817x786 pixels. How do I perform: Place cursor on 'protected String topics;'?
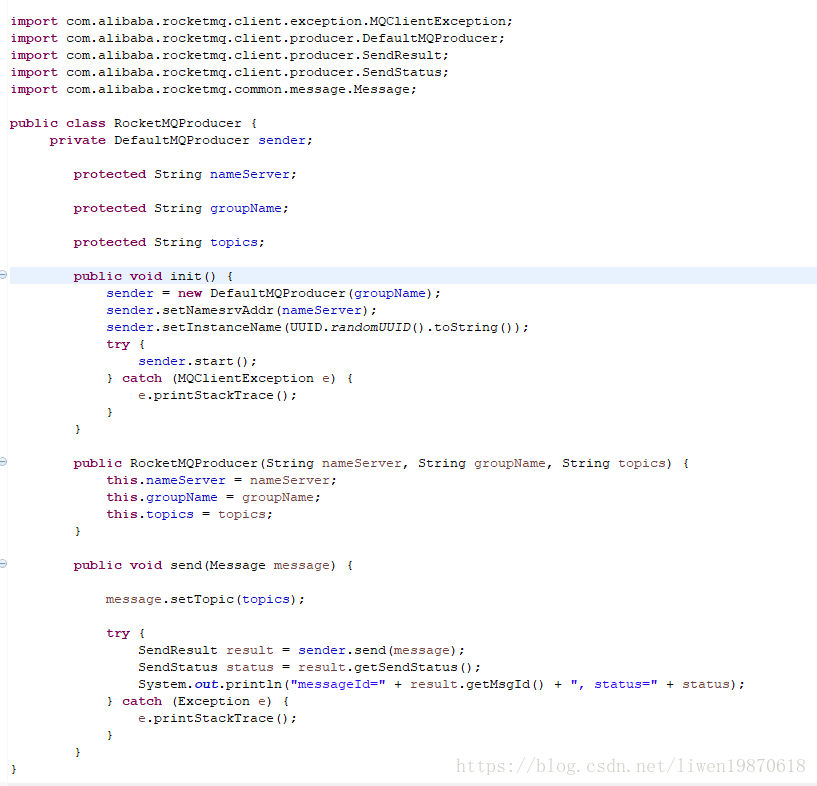pyautogui.click(x=169, y=242)
